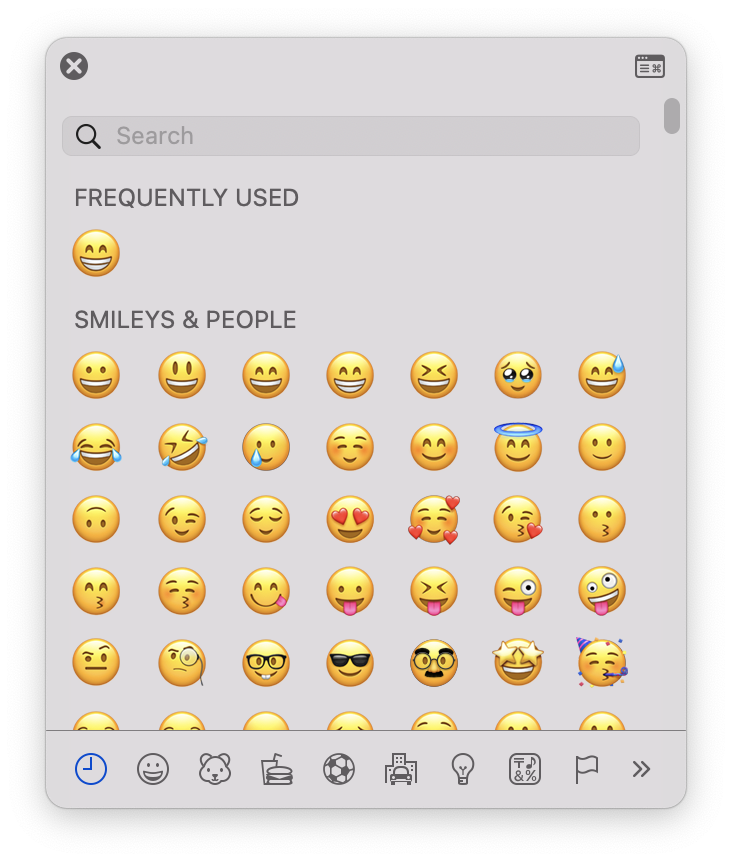
Task: Select the party face with hat emoji
Action: pyautogui.click(x=602, y=662)
